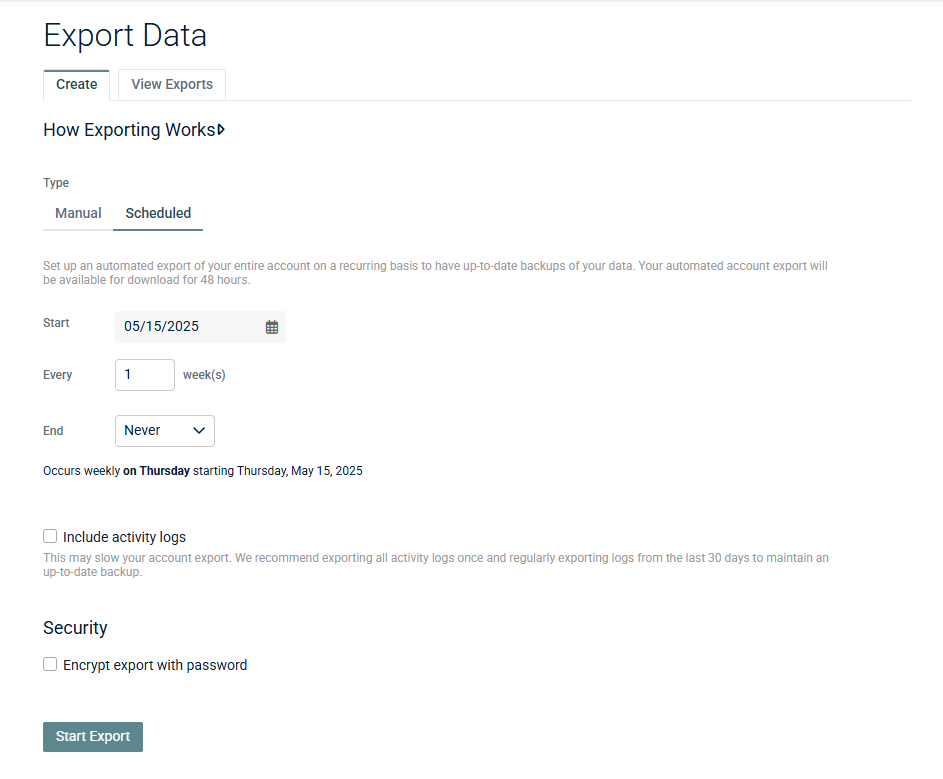Click the weekly recurrence summary text

coord(202,470)
